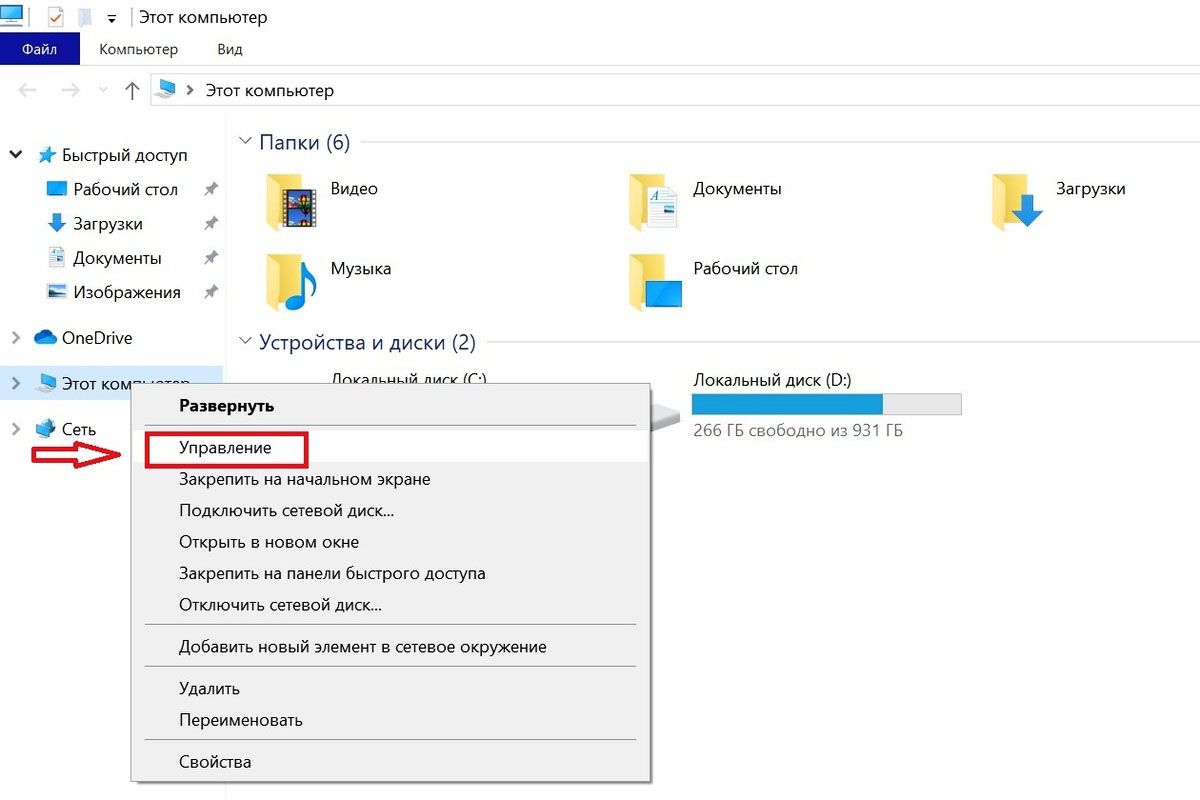Collapse the Устройства и диски section

pyautogui.click(x=246, y=343)
